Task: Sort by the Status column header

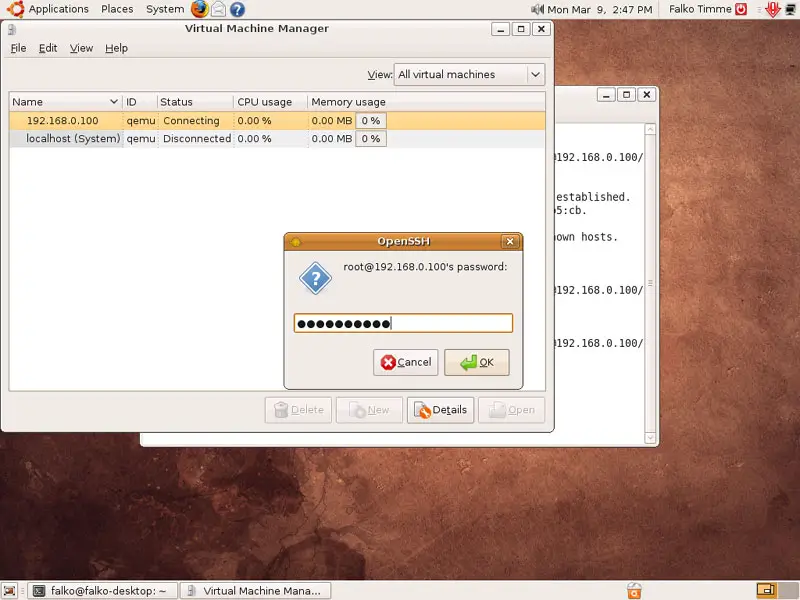Action: pyautogui.click(x=195, y=102)
